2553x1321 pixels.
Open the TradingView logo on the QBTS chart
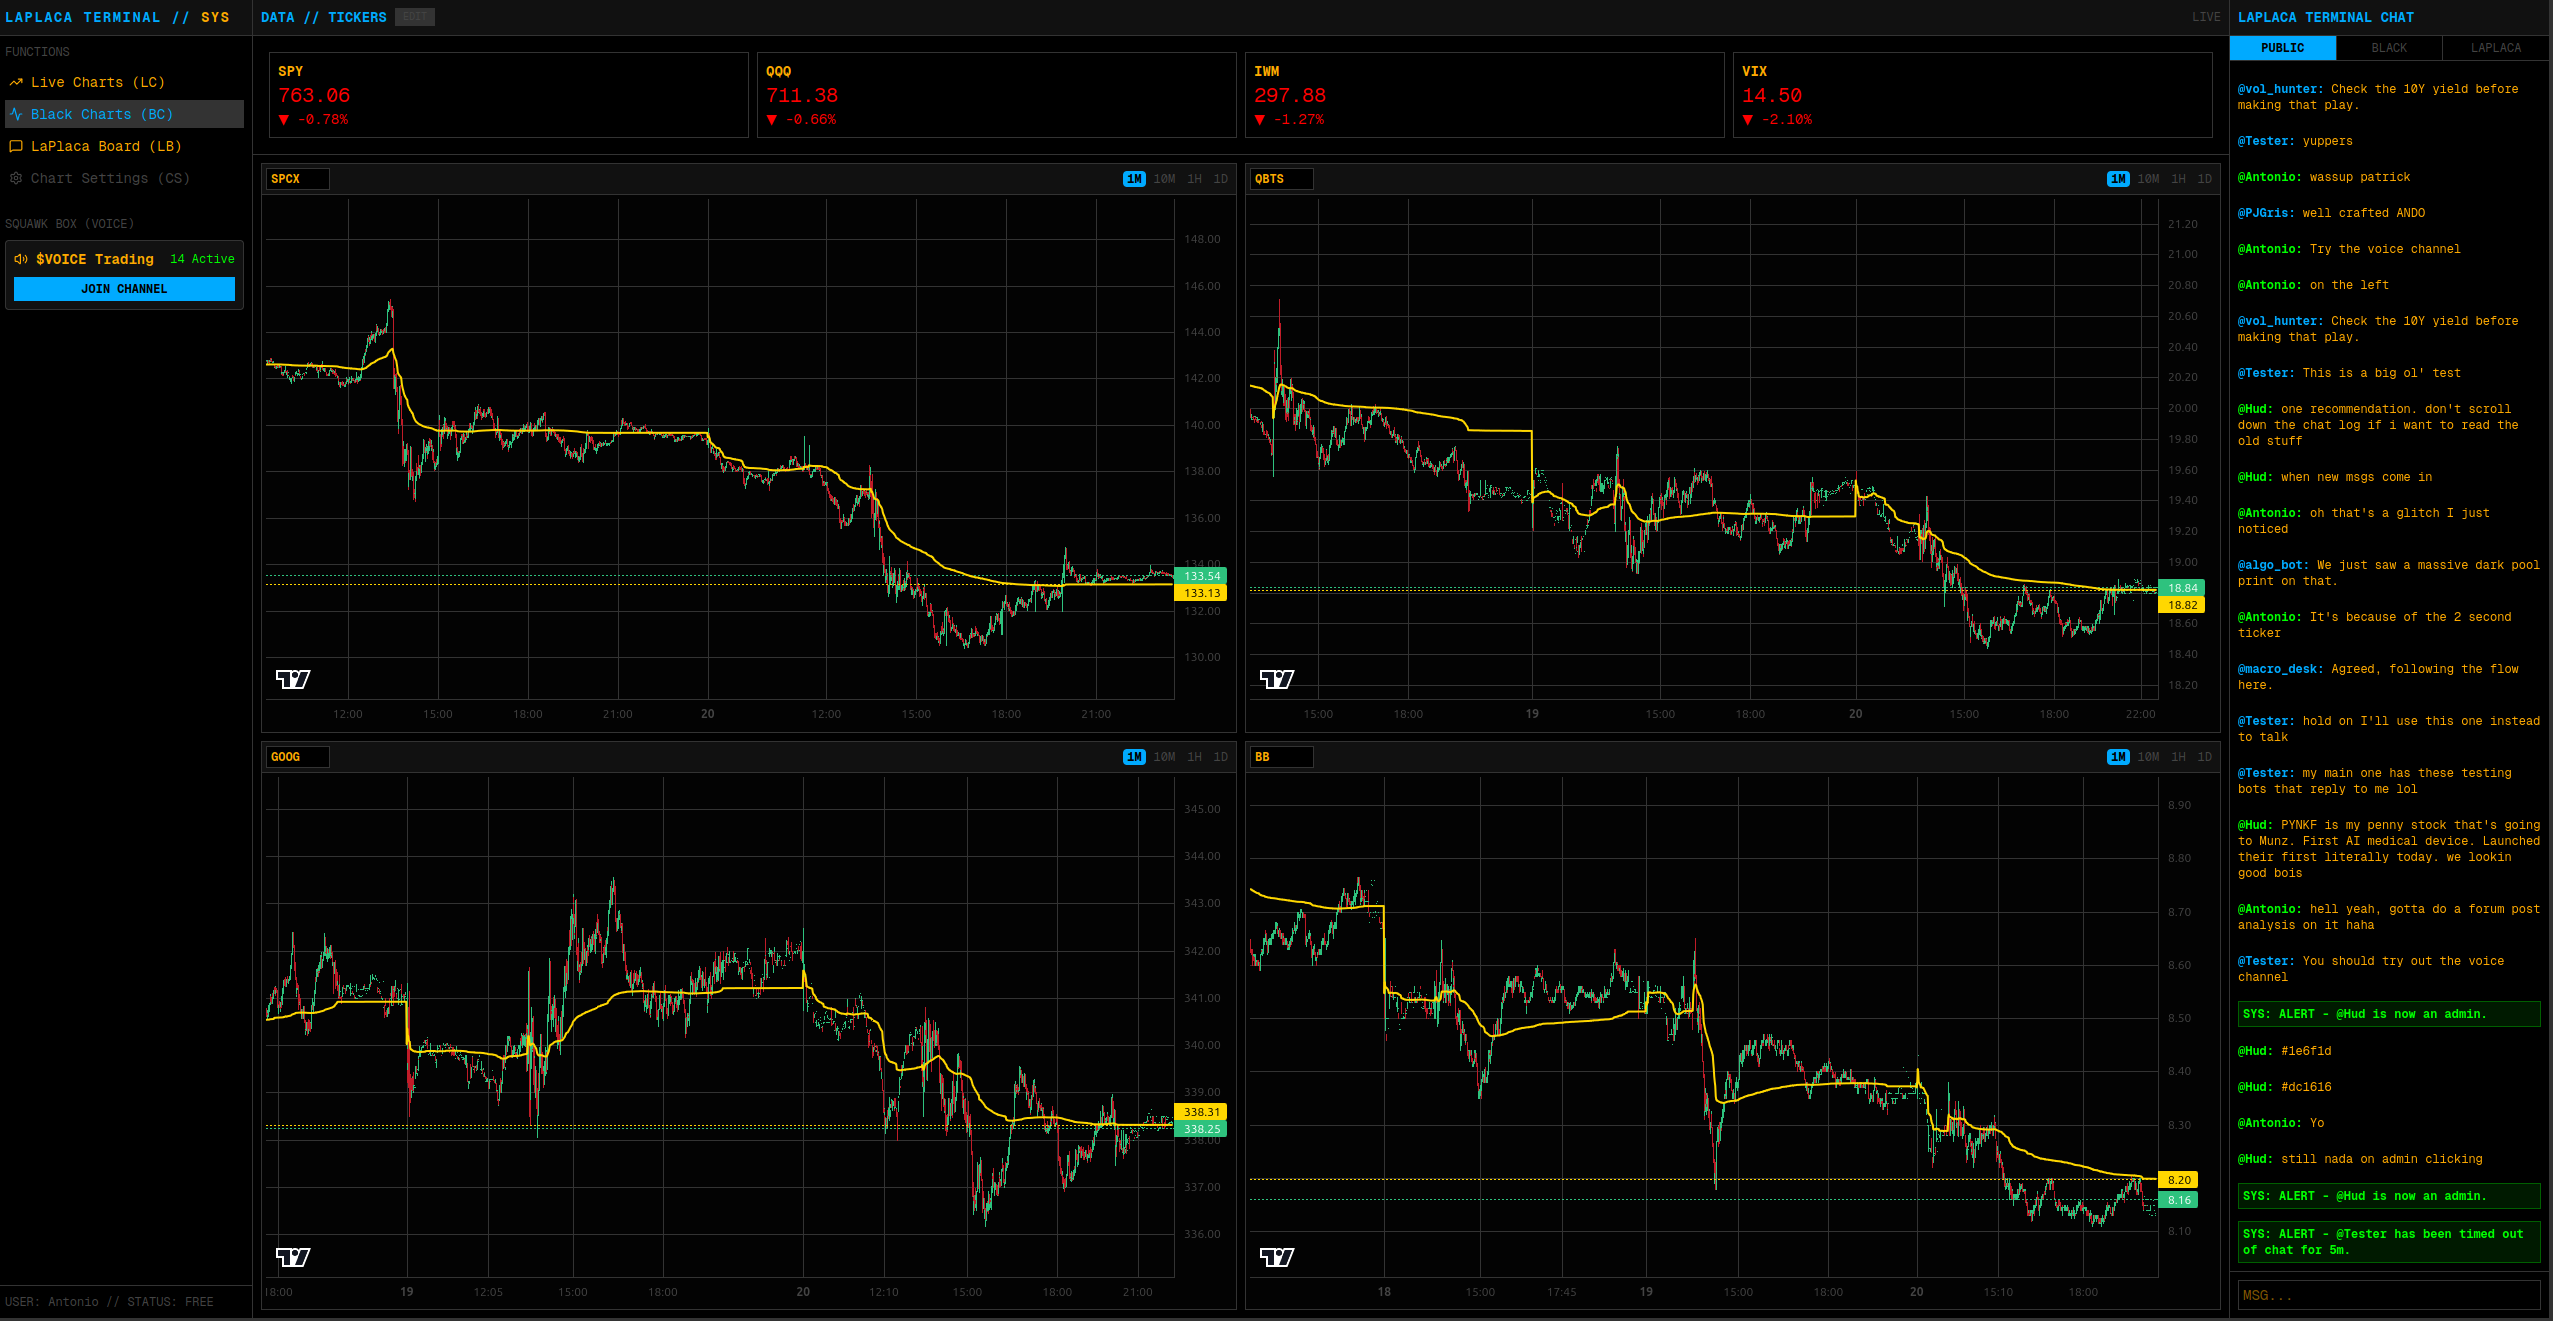click(1277, 679)
